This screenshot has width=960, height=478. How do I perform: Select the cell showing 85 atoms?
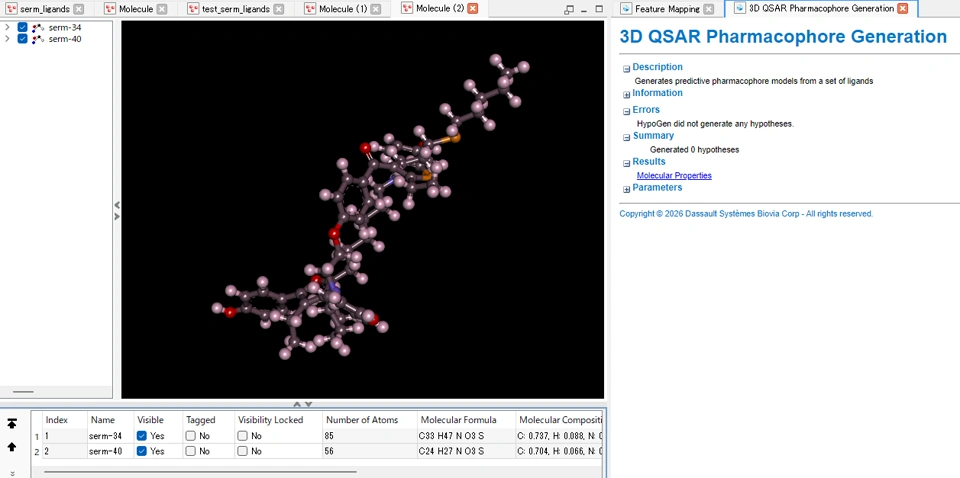[369, 436]
